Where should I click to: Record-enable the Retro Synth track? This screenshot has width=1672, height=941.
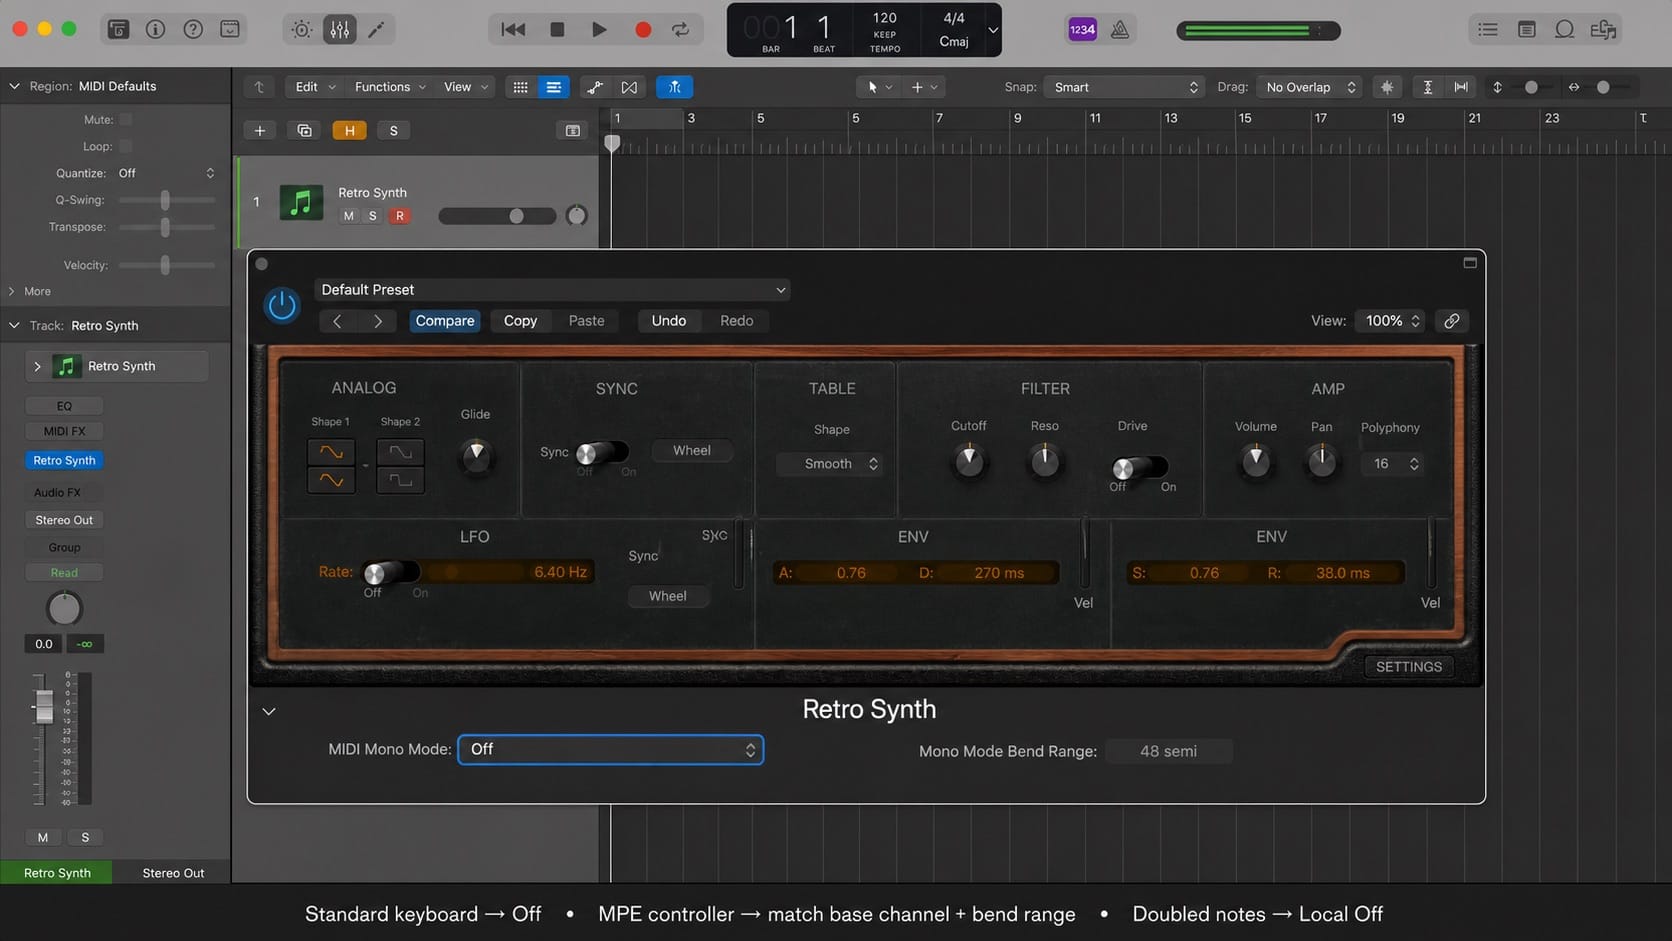tap(400, 216)
